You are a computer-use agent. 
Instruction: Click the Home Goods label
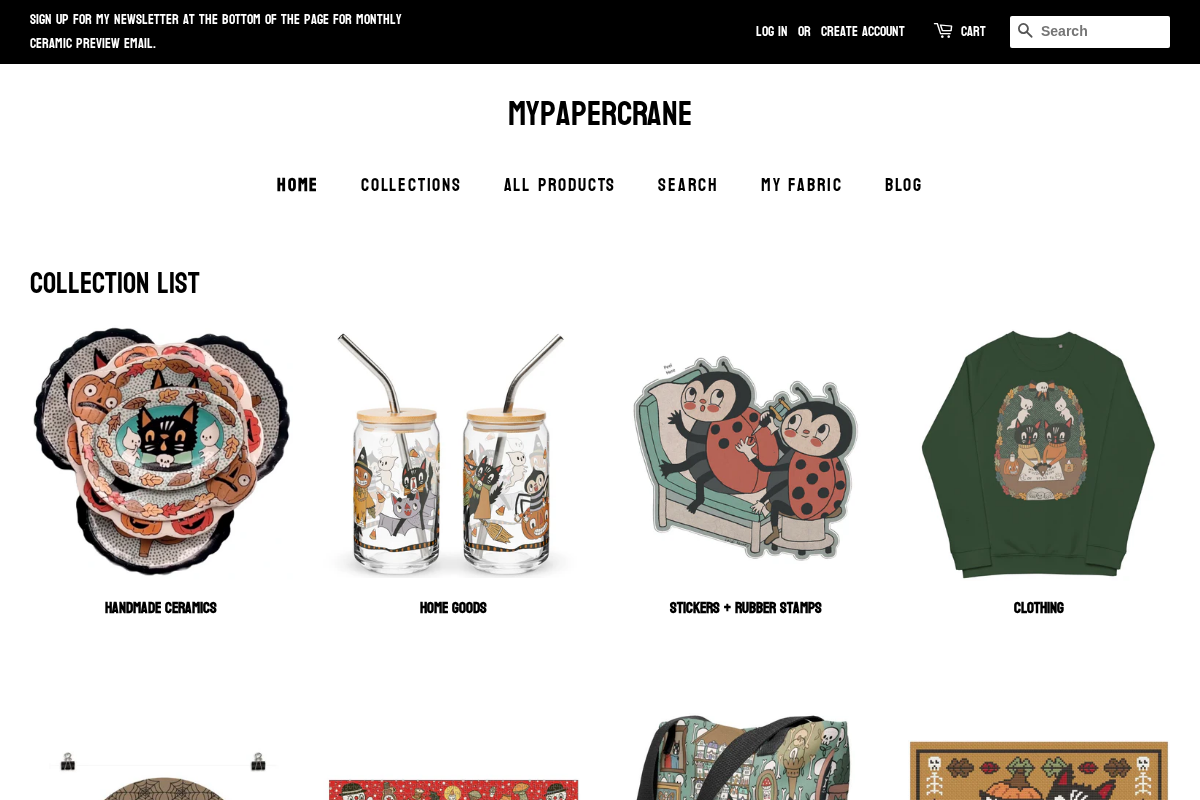click(x=453, y=608)
